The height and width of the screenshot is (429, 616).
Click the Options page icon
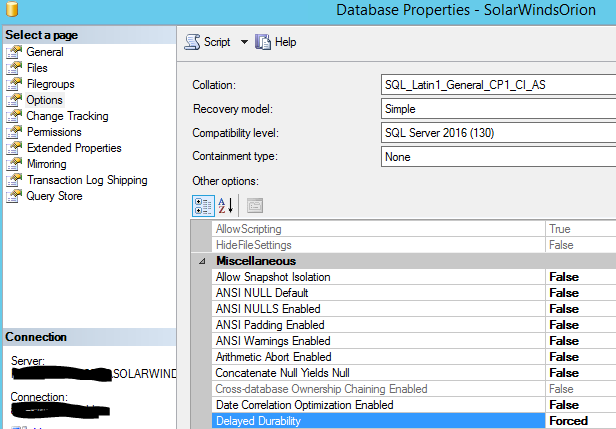pyautogui.click(x=14, y=100)
